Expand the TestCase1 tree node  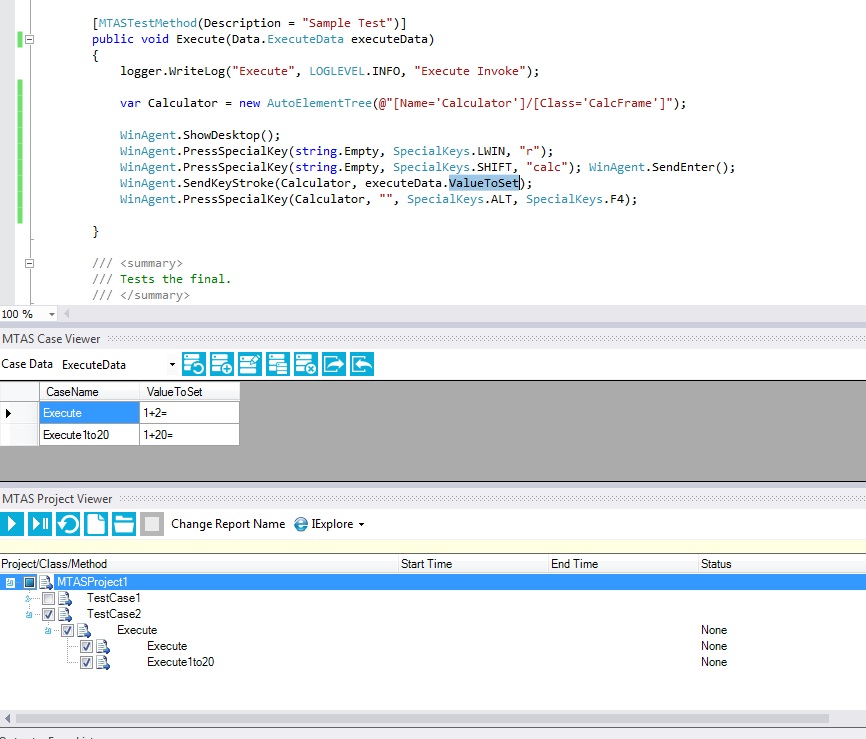[29, 598]
